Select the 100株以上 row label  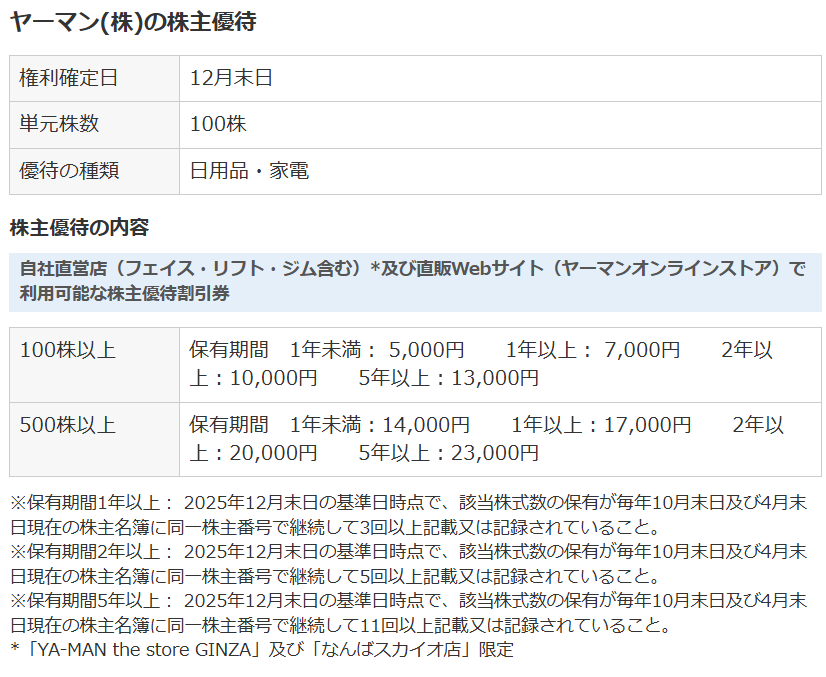click(x=68, y=350)
